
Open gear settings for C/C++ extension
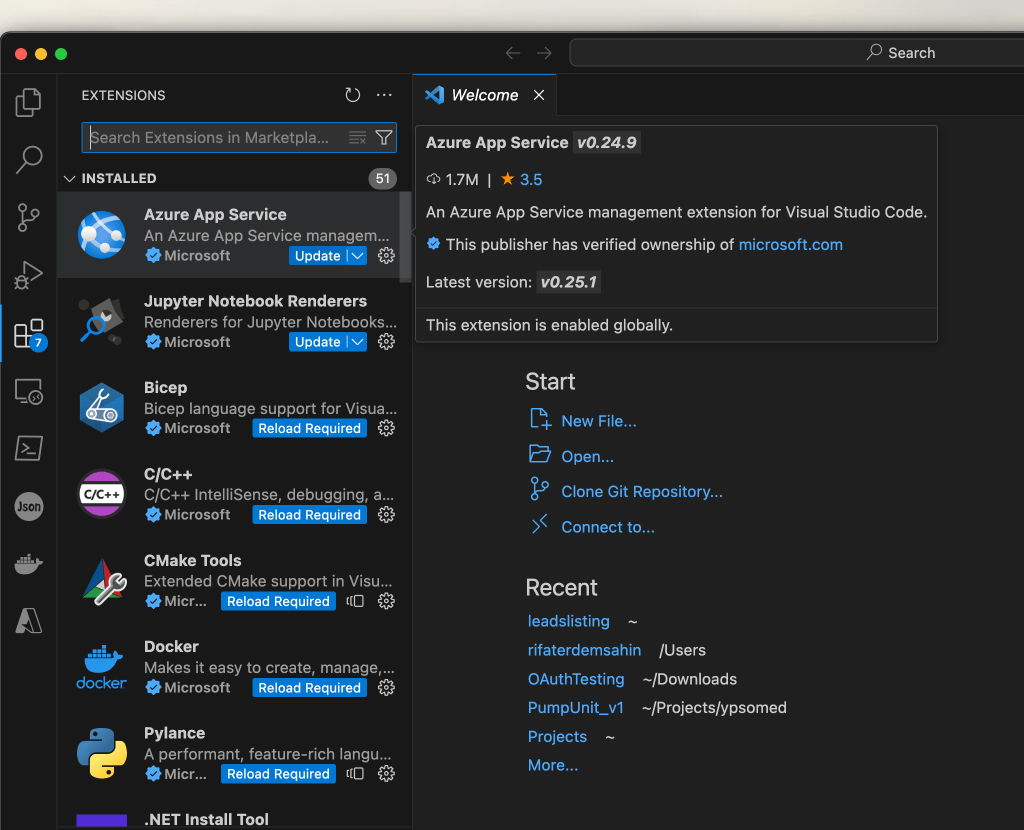click(x=386, y=515)
